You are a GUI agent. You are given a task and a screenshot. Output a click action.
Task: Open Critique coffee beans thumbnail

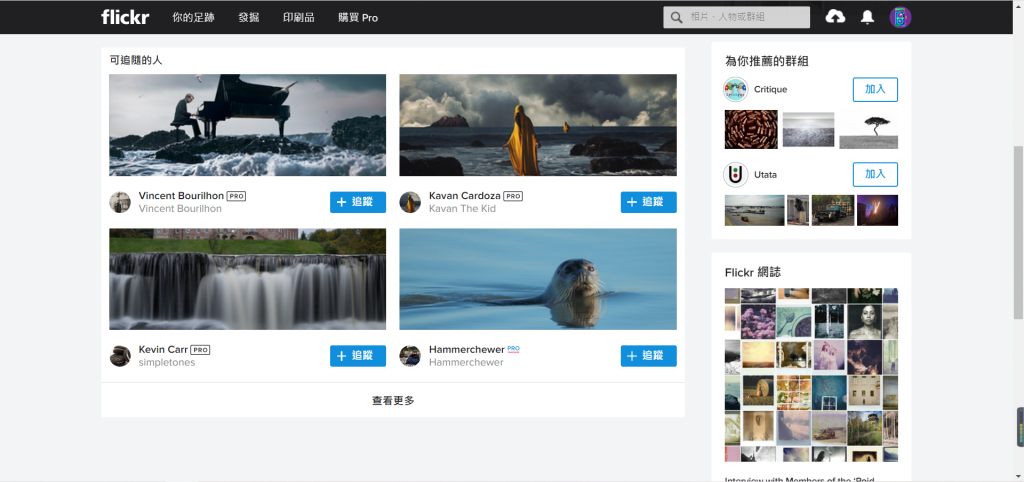tap(751, 129)
